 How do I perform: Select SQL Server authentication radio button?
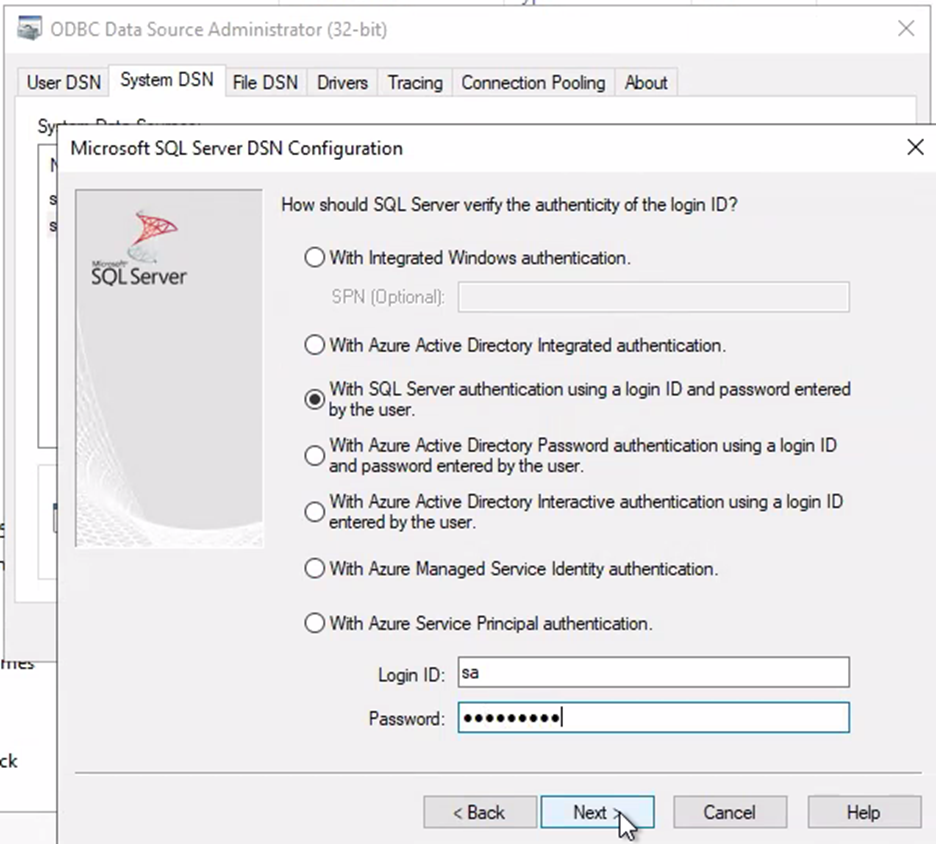314,399
